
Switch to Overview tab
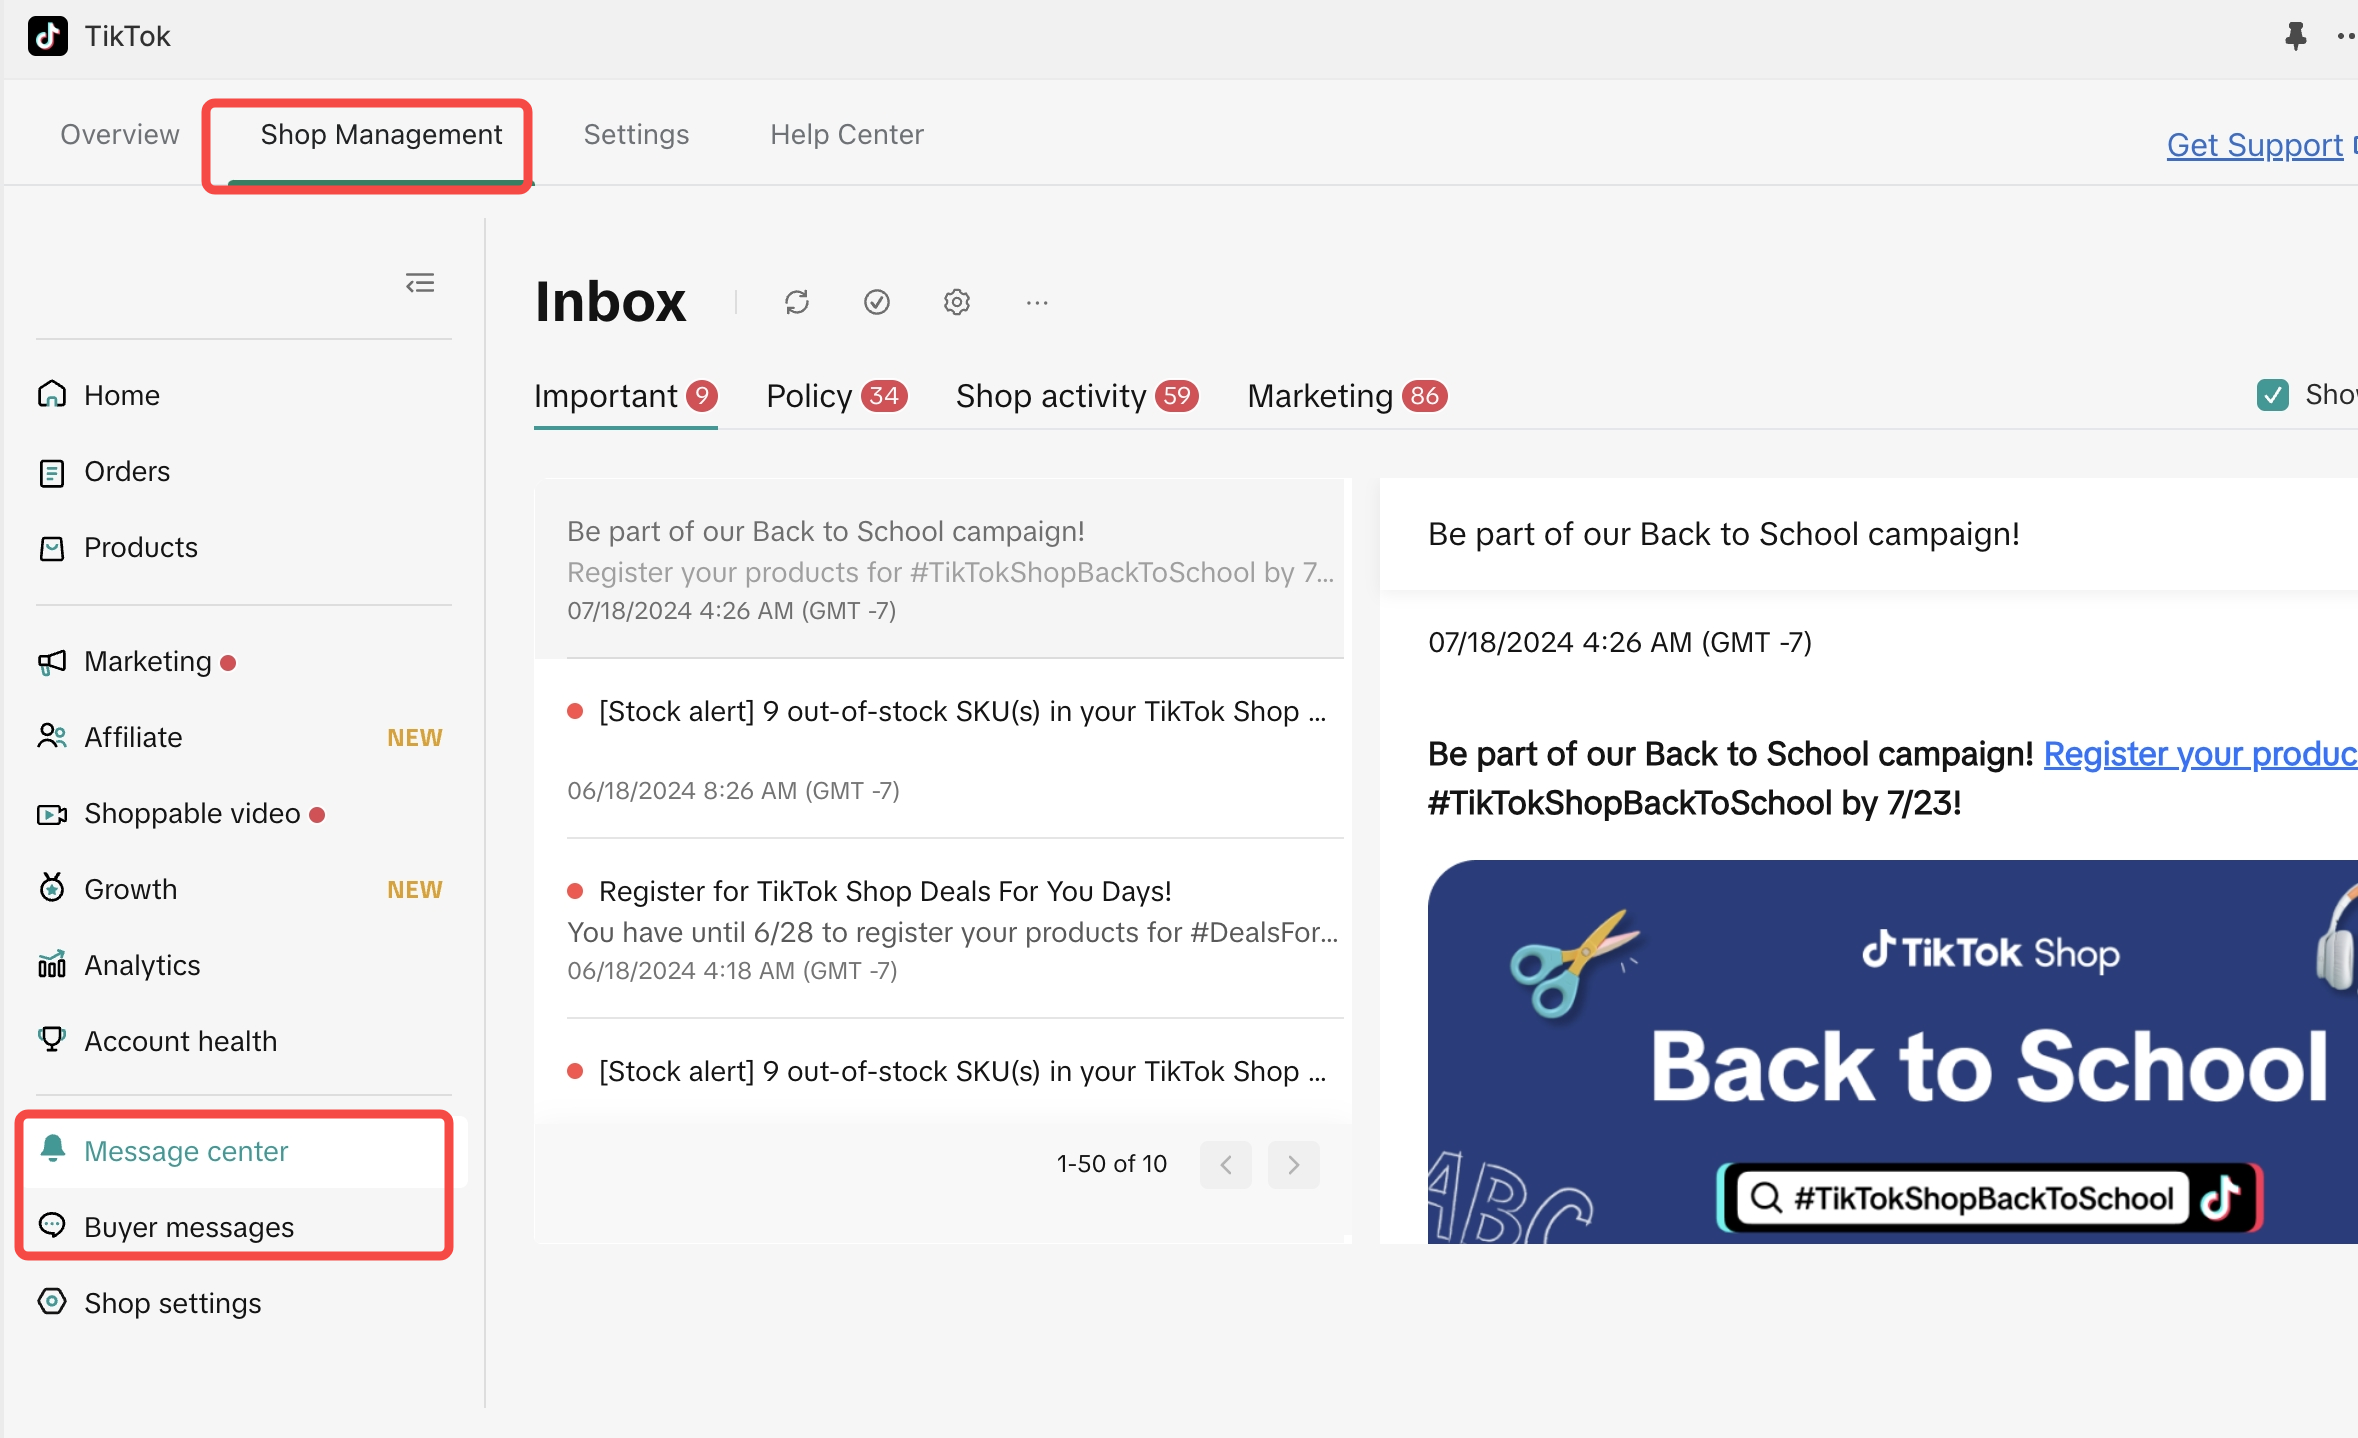tap(120, 134)
